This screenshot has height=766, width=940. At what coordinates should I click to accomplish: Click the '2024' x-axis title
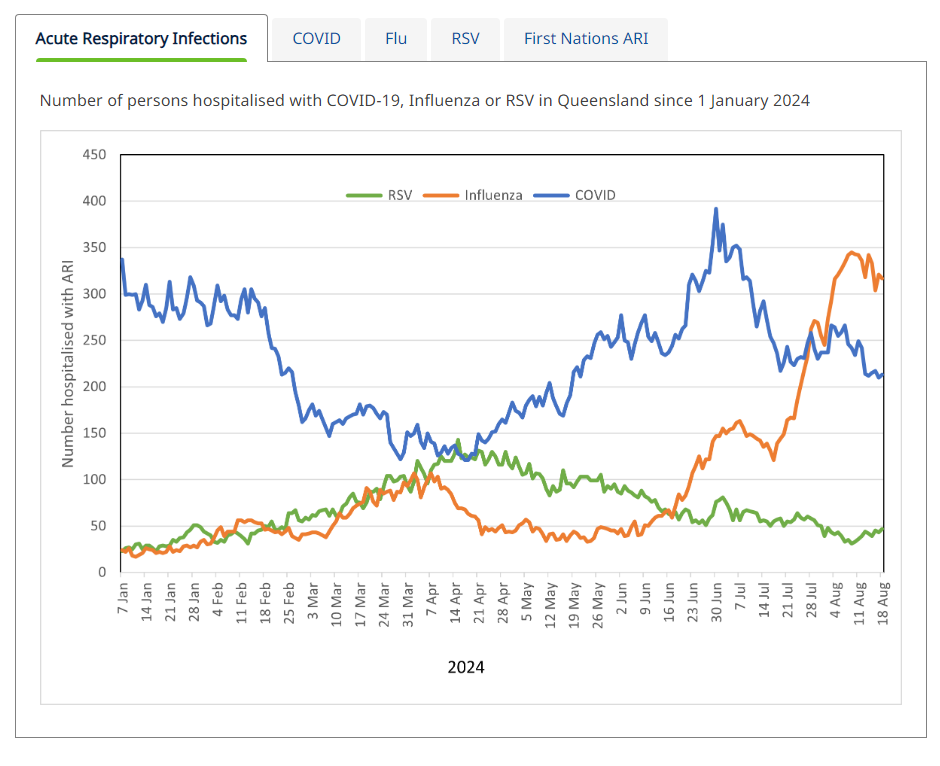coord(466,667)
